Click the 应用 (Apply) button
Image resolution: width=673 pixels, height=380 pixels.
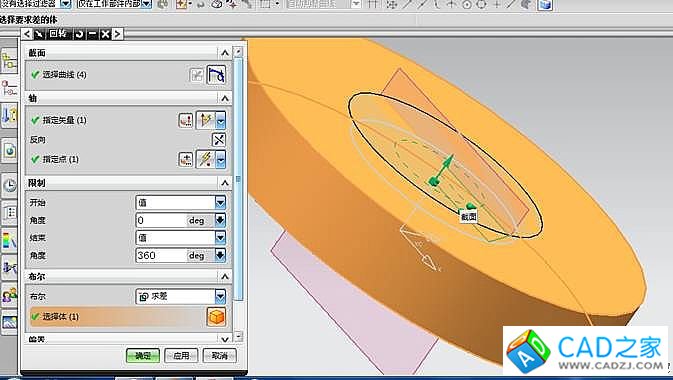pyautogui.click(x=181, y=356)
